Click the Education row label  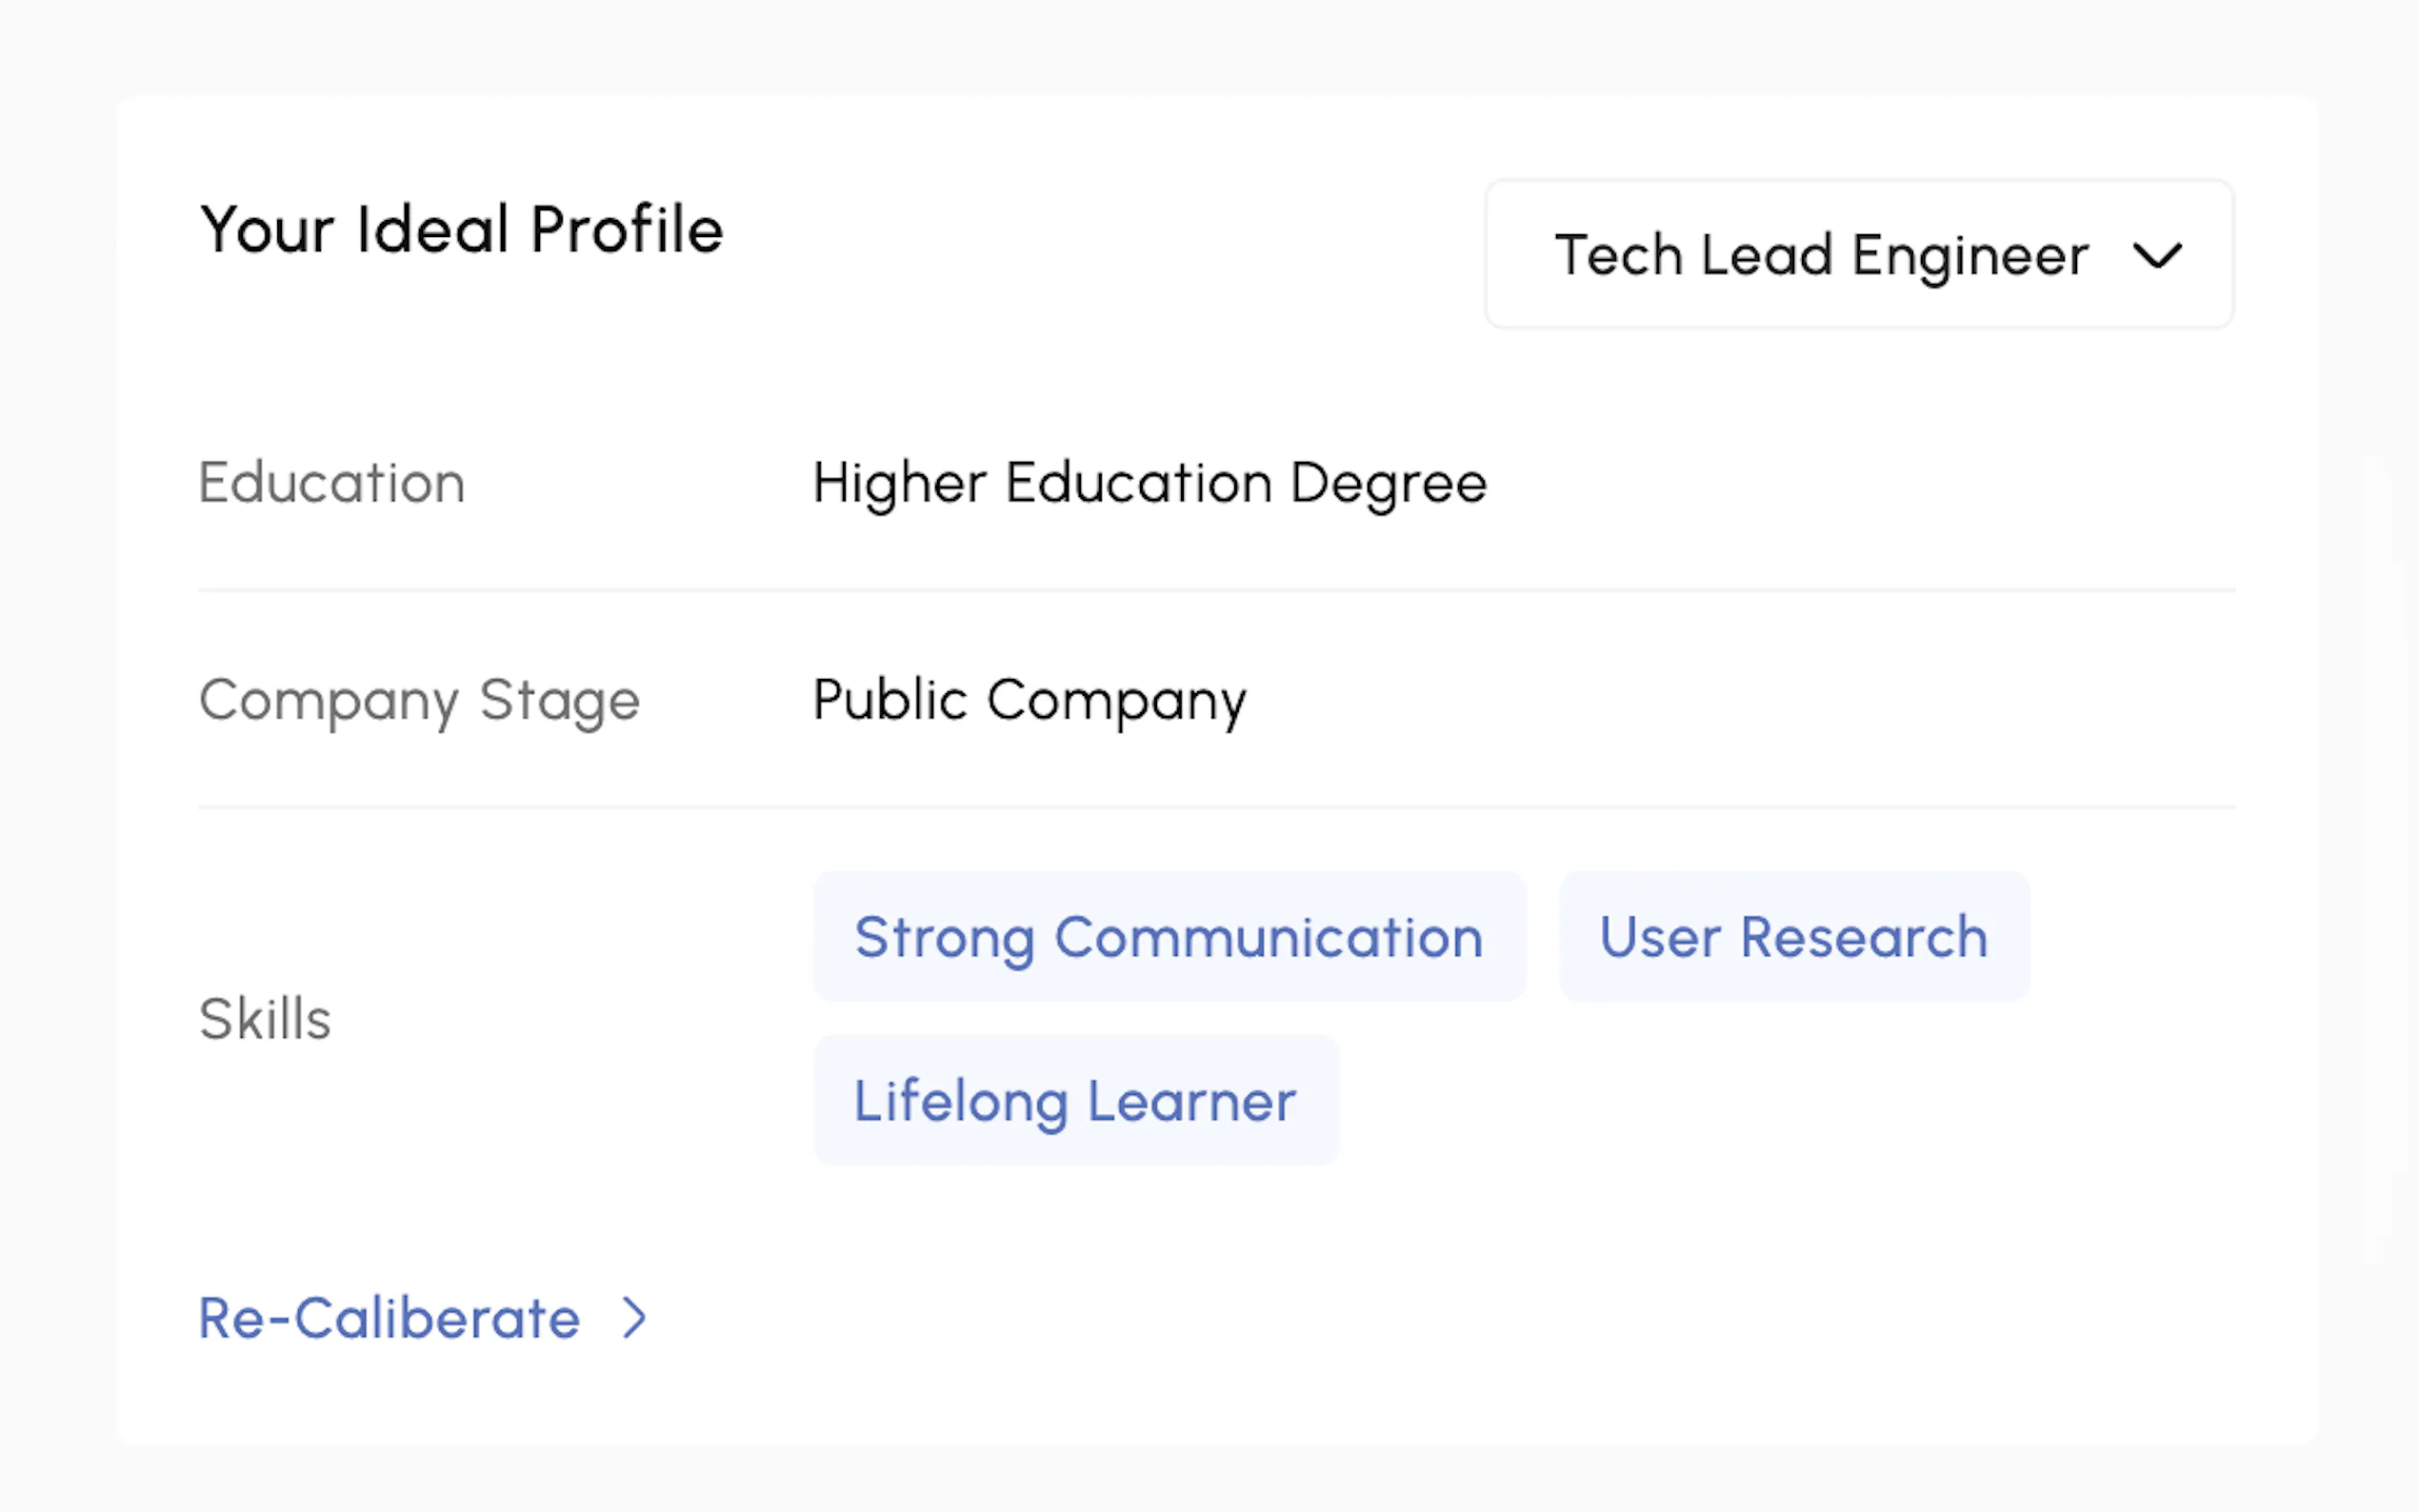332,483
